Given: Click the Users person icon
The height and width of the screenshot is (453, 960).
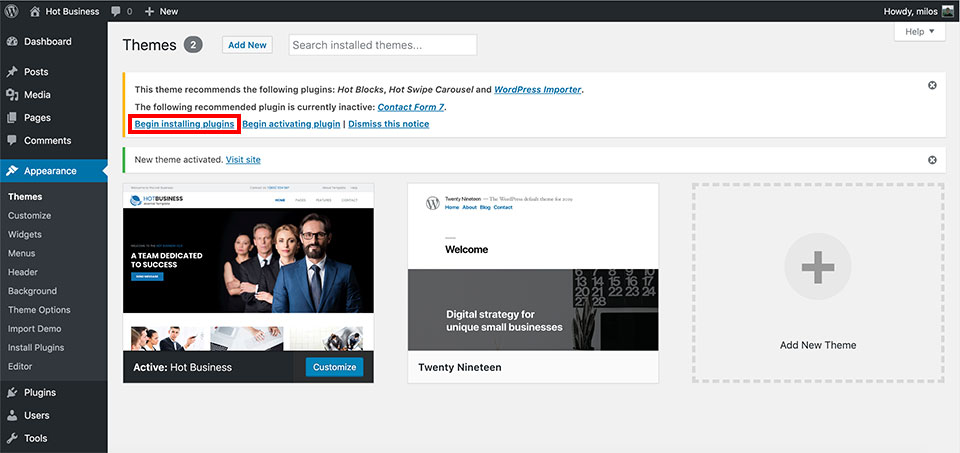Looking at the screenshot, I should [12, 415].
